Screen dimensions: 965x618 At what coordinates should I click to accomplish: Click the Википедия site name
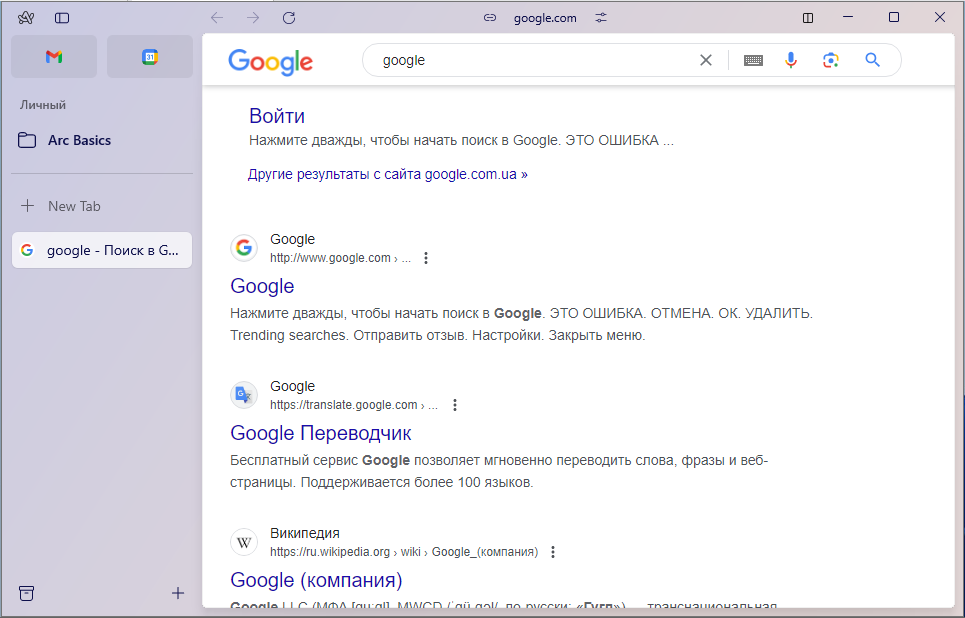click(x=305, y=533)
